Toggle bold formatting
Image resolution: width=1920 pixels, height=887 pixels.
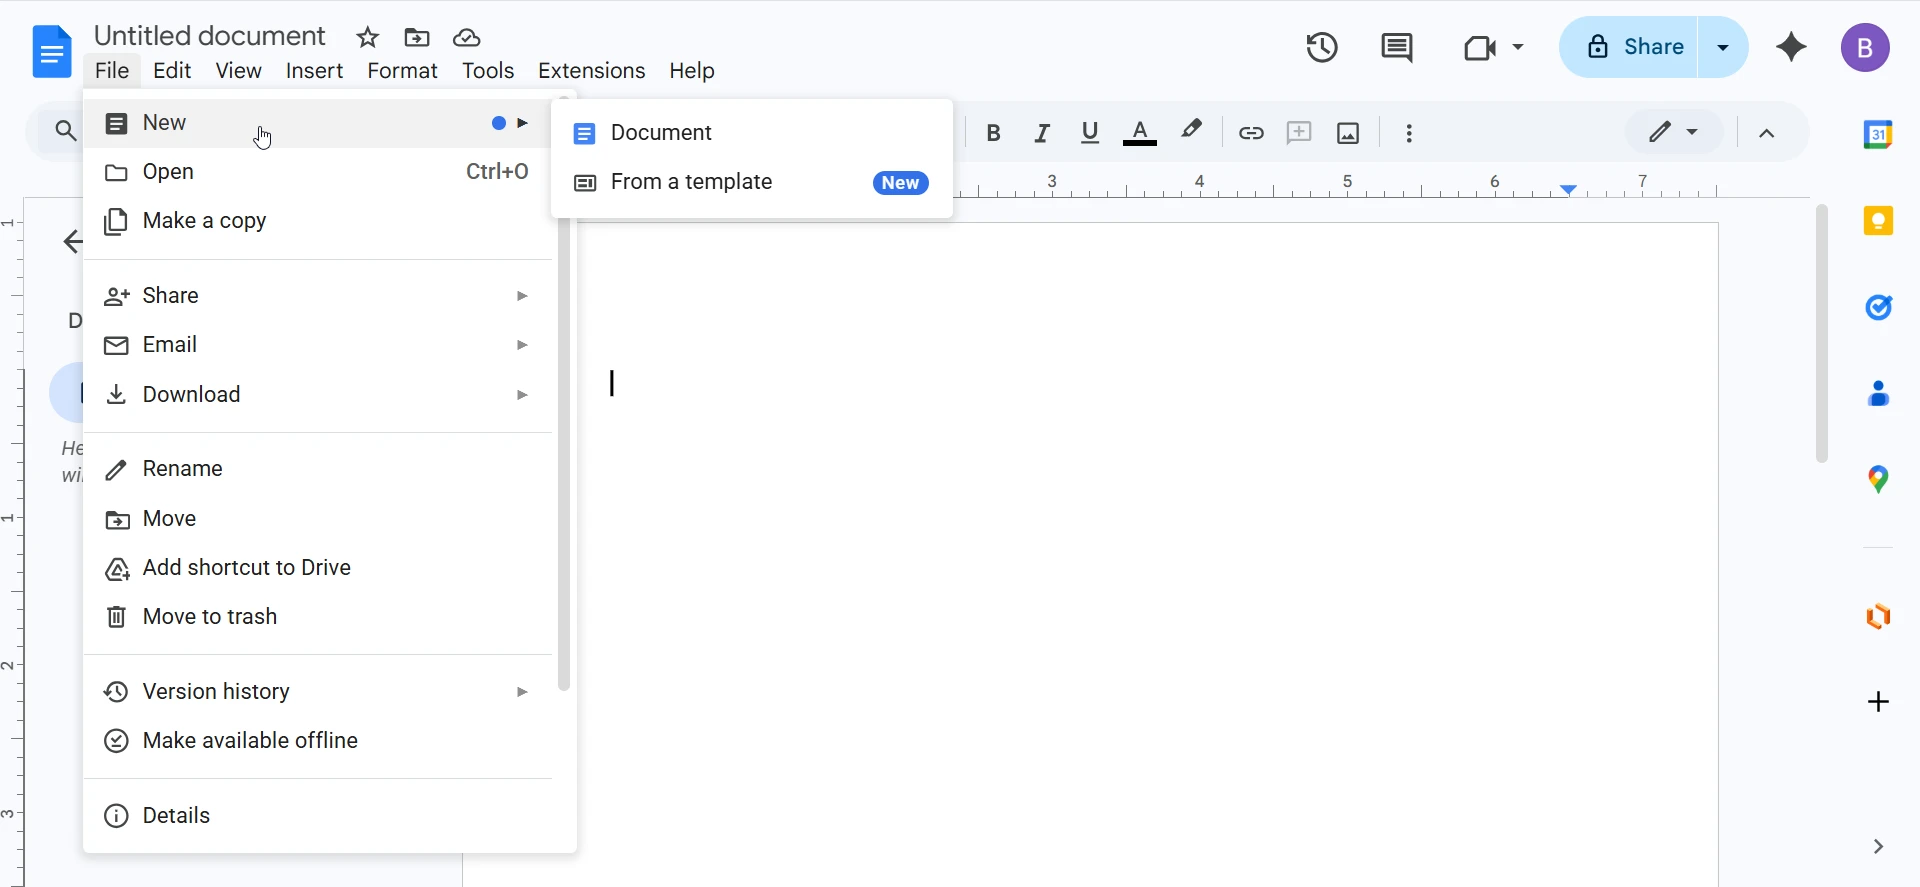[x=993, y=133]
